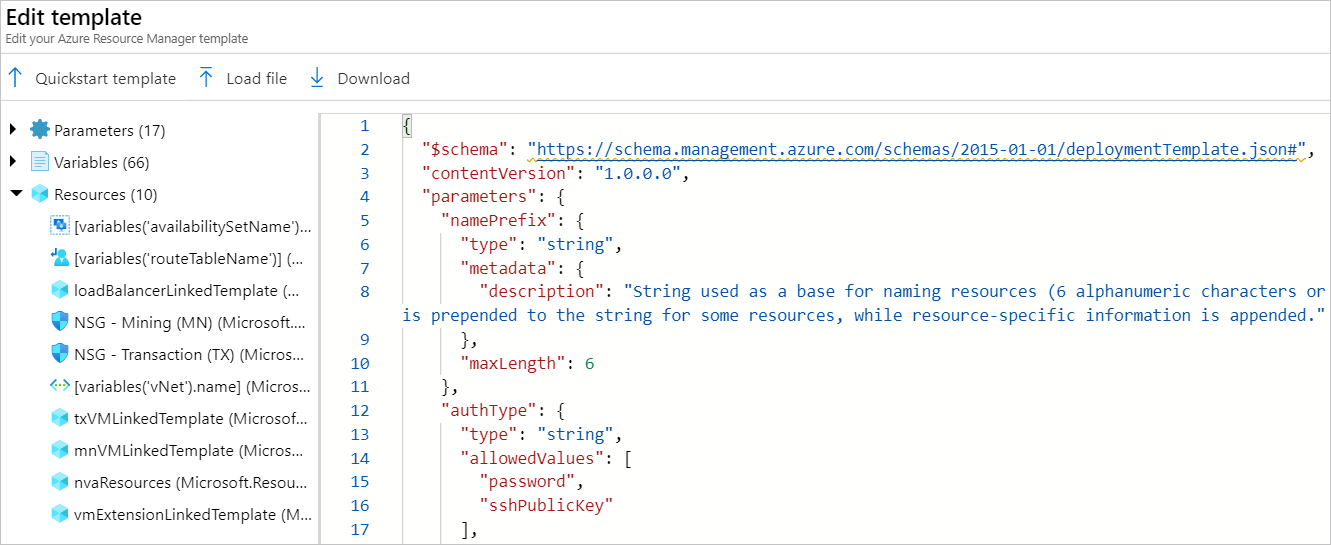
Task: Click the vNet virtual network icon
Action: pyautogui.click(x=59, y=386)
